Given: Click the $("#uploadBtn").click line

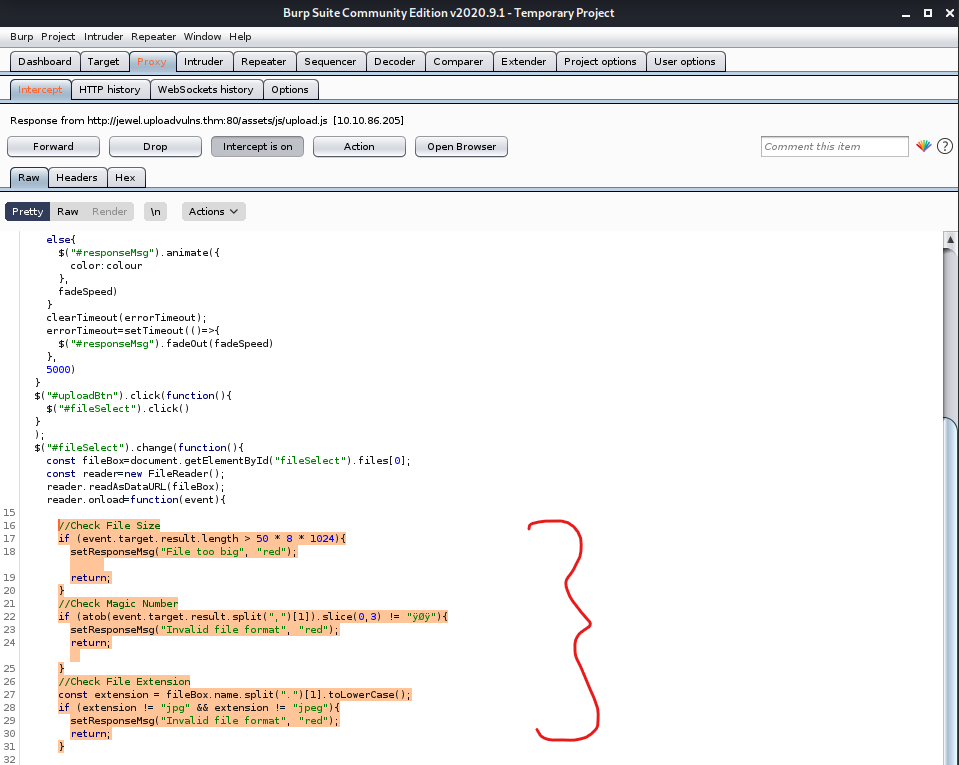Looking at the screenshot, I should 133,396.
